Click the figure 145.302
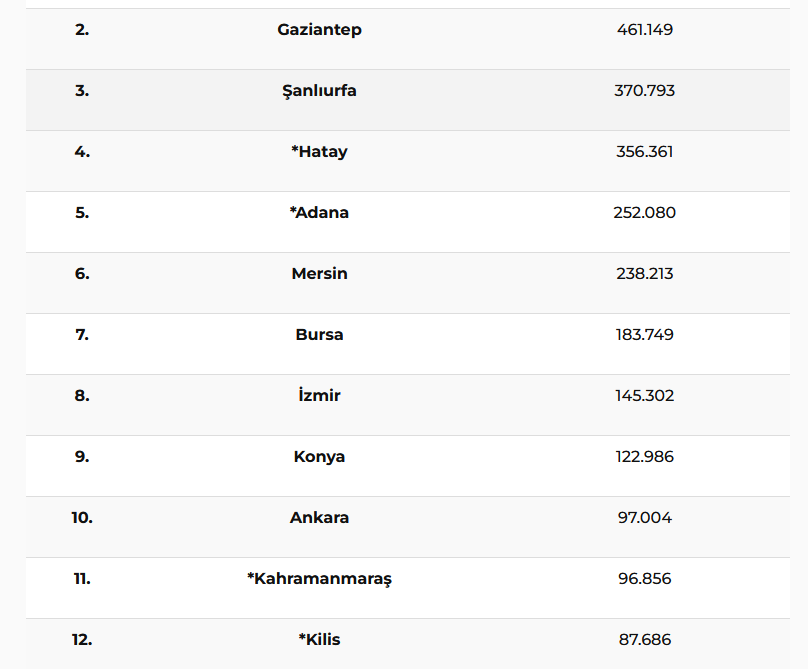Viewport: 808px width, 669px height. point(645,396)
